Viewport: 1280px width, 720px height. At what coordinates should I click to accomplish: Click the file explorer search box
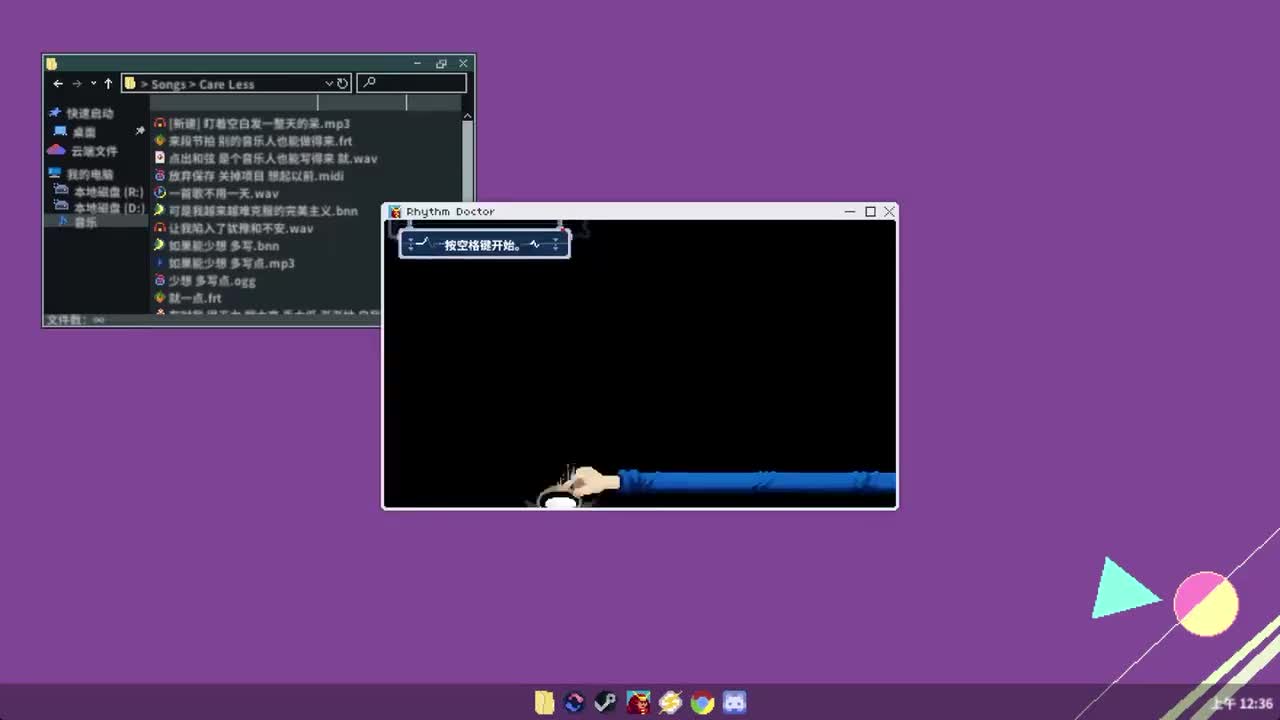point(412,83)
